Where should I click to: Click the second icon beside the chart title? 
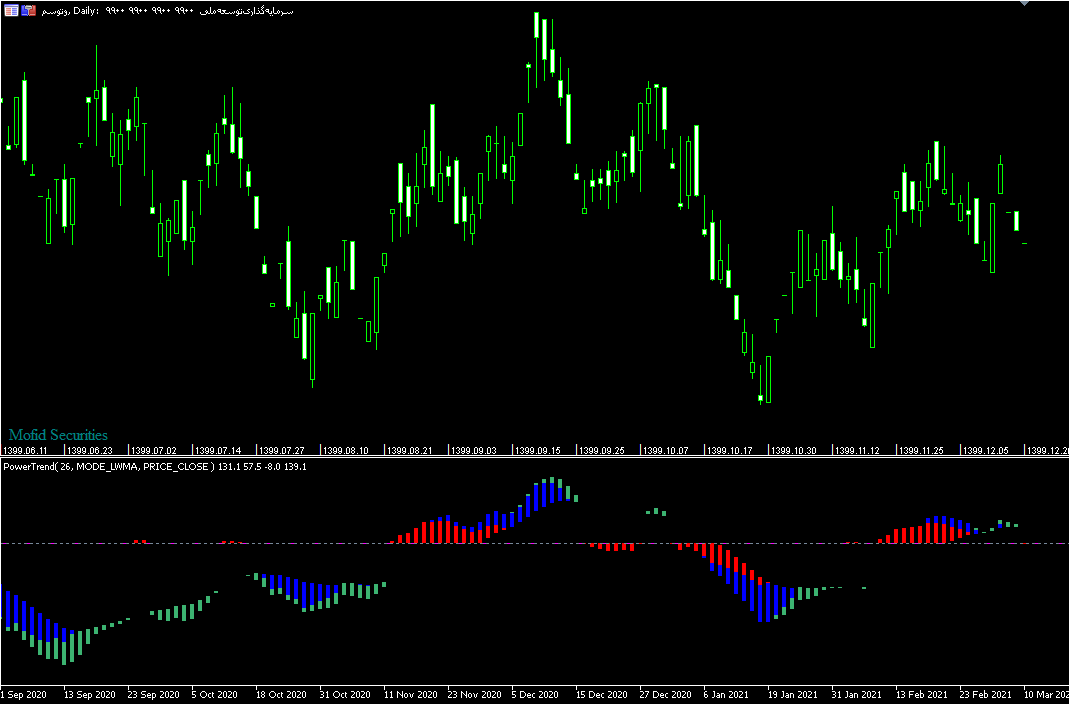[27, 10]
